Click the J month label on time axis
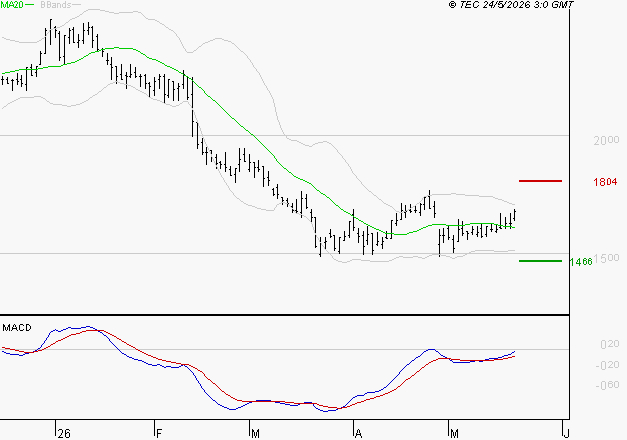Viewport: 627px width, 440px height. point(565,434)
